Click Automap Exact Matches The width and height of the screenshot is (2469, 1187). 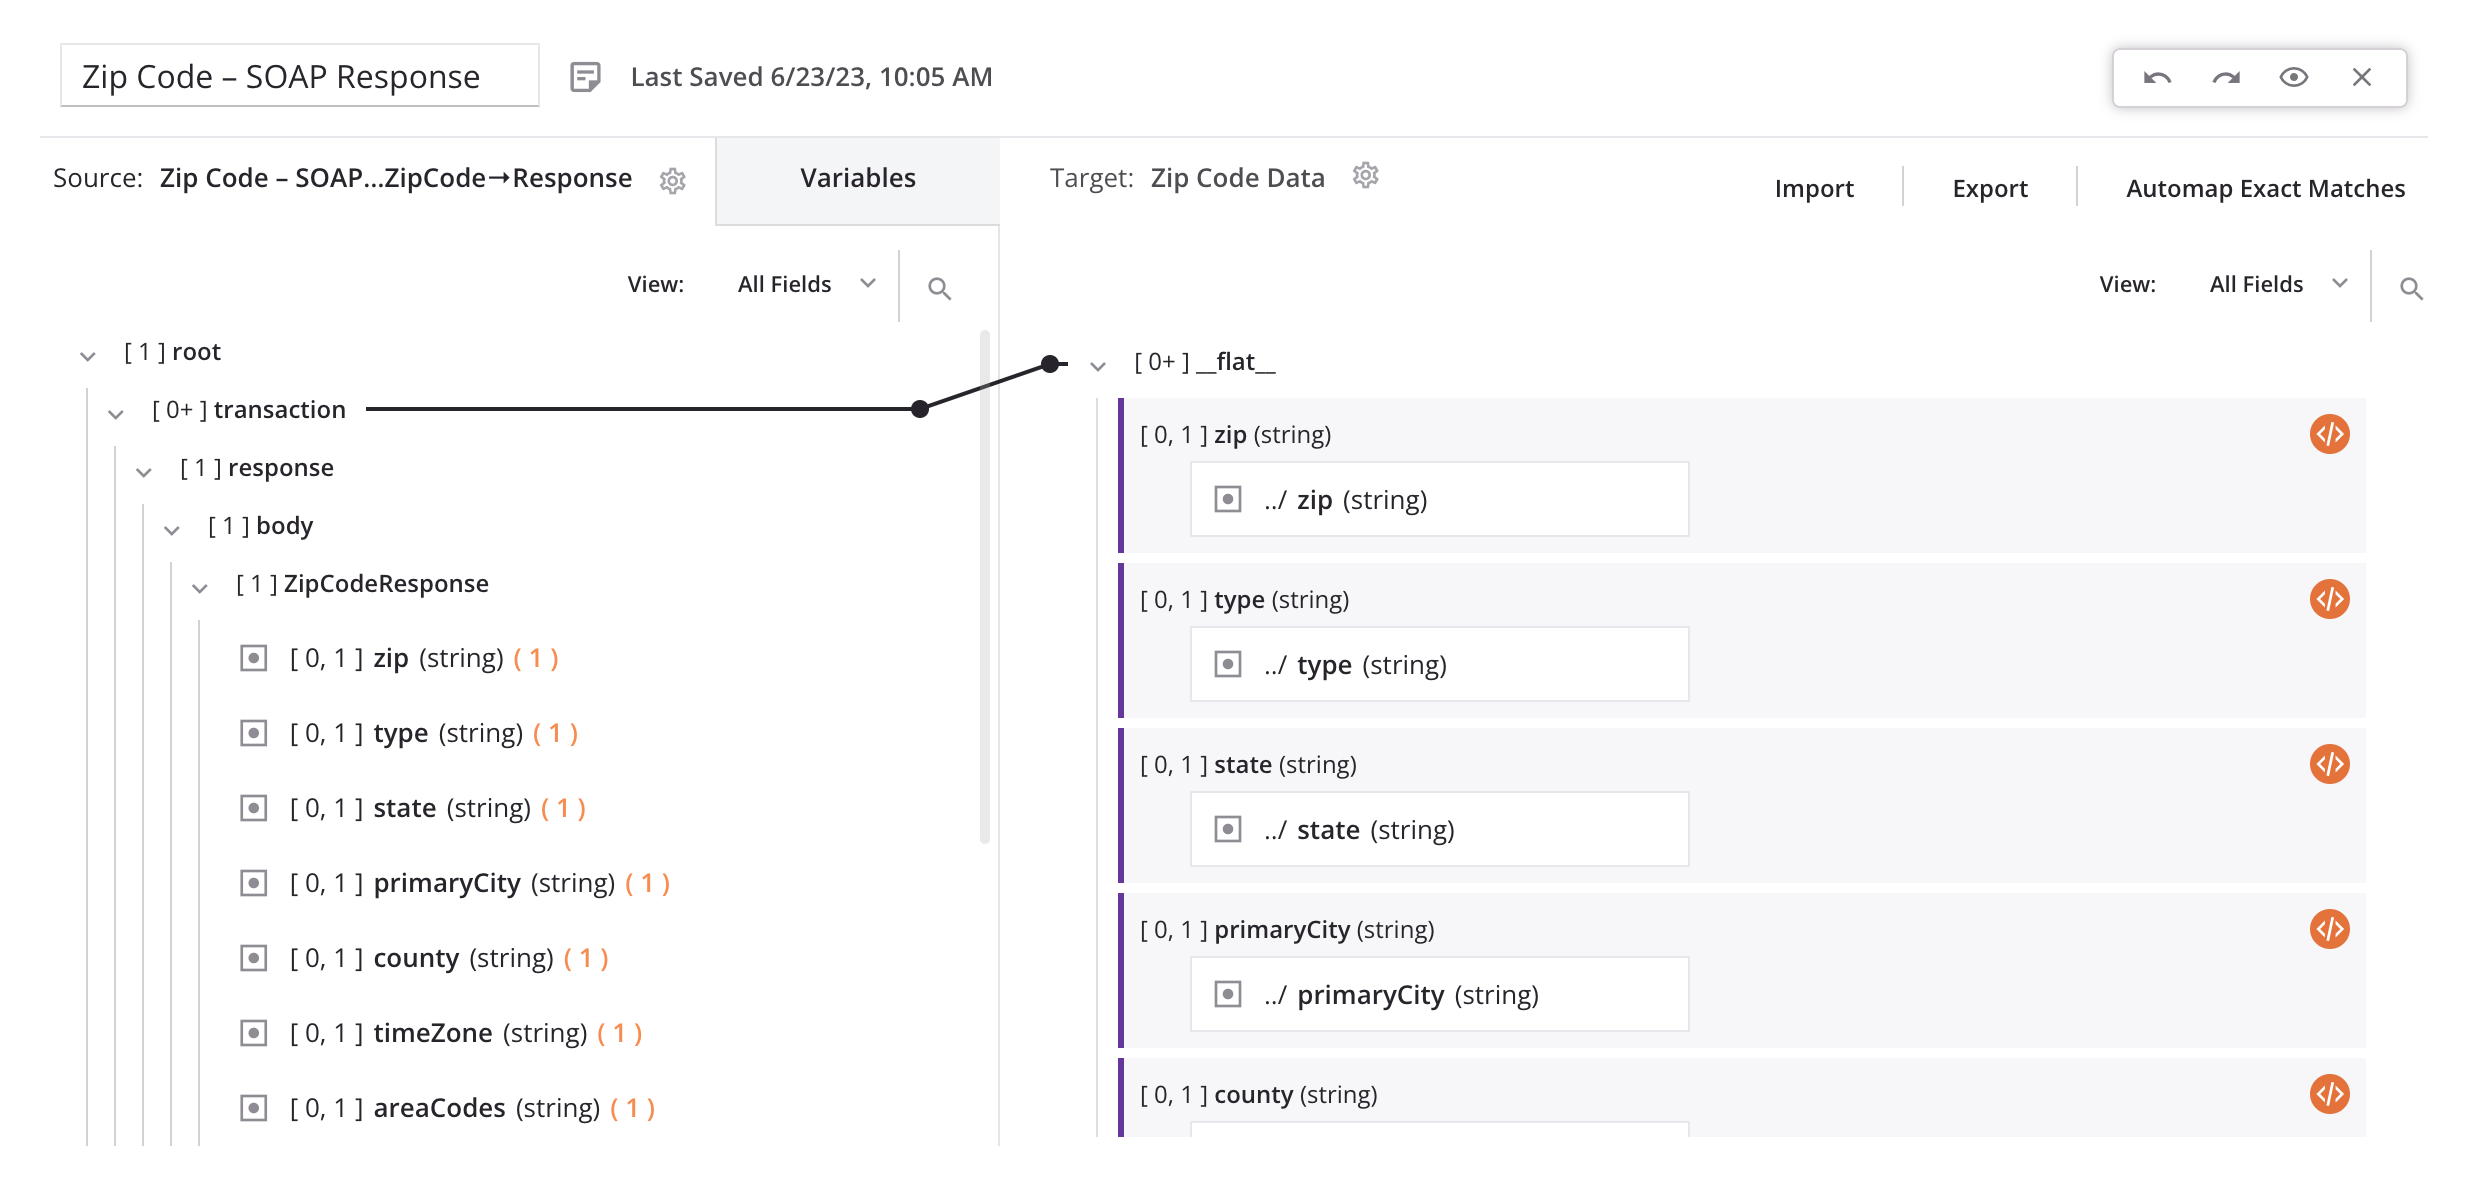(x=2265, y=189)
